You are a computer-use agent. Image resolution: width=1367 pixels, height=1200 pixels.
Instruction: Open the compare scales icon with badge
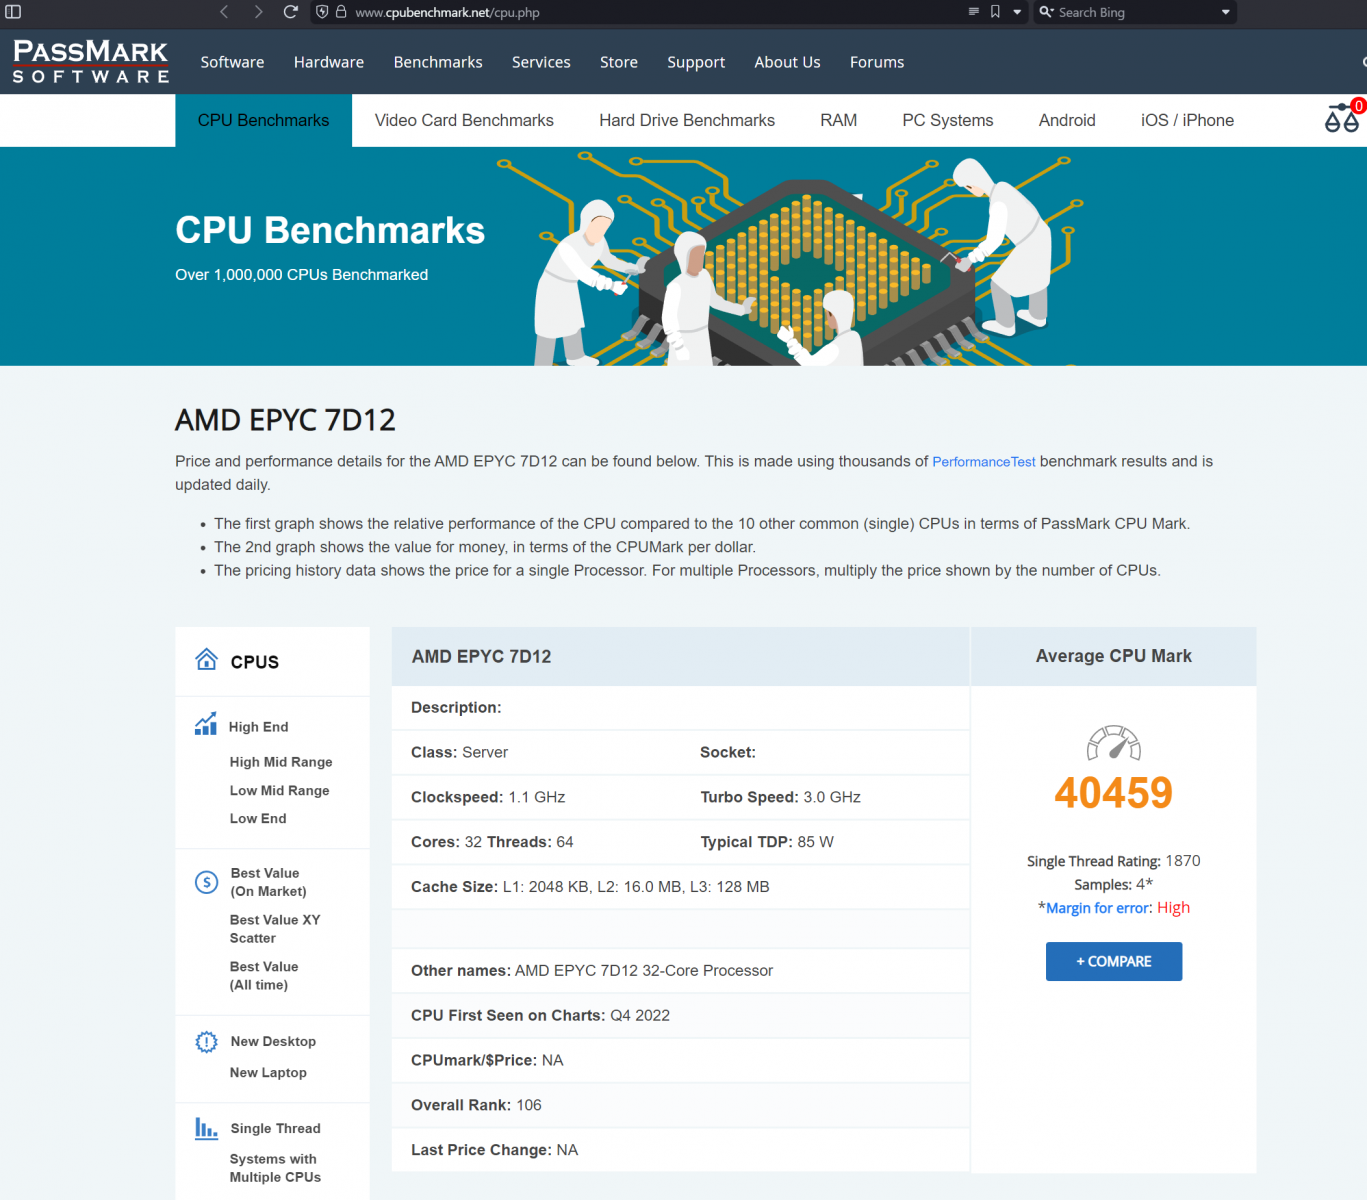(x=1343, y=117)
